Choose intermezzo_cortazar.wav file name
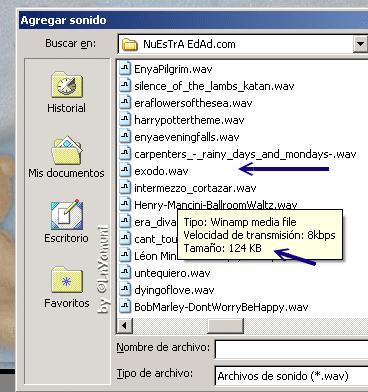This screenshot has width=368, height=392. pos(195,188)
